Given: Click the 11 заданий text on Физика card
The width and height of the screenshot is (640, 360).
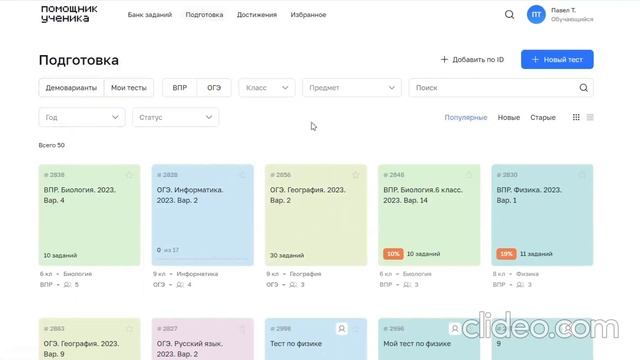Looking at the screenshot, I should coord(536,254).
